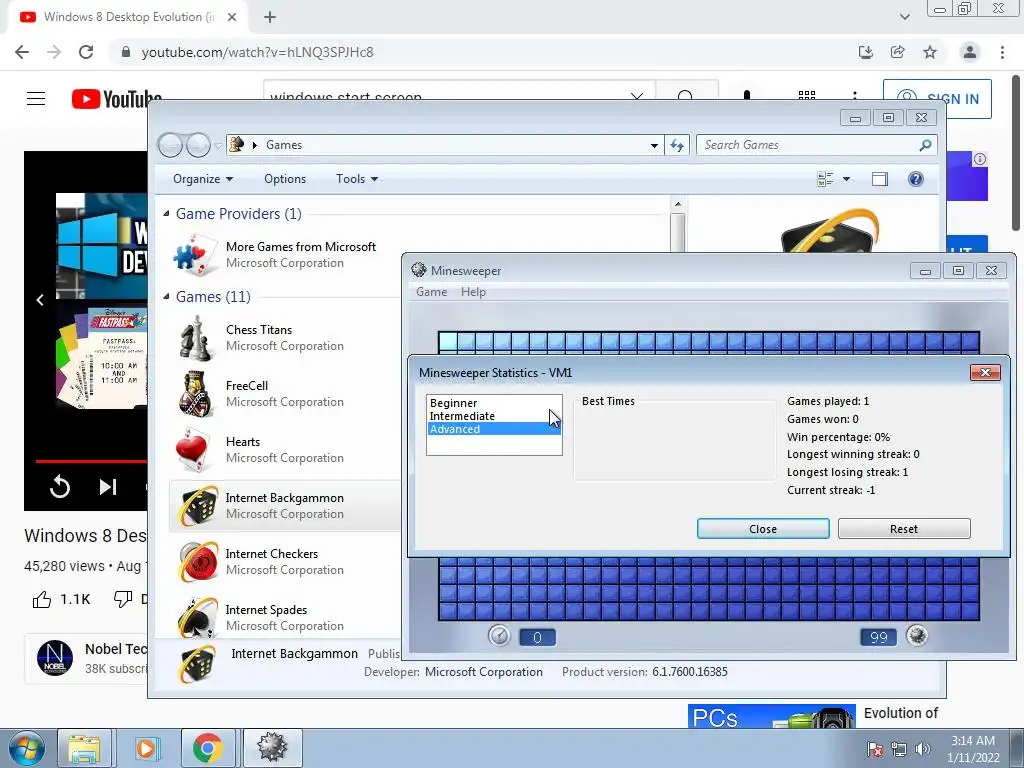This screenshot has height=768, width=1024.
Task: Click the Chrome address bar URL
Action: [257, 52]
